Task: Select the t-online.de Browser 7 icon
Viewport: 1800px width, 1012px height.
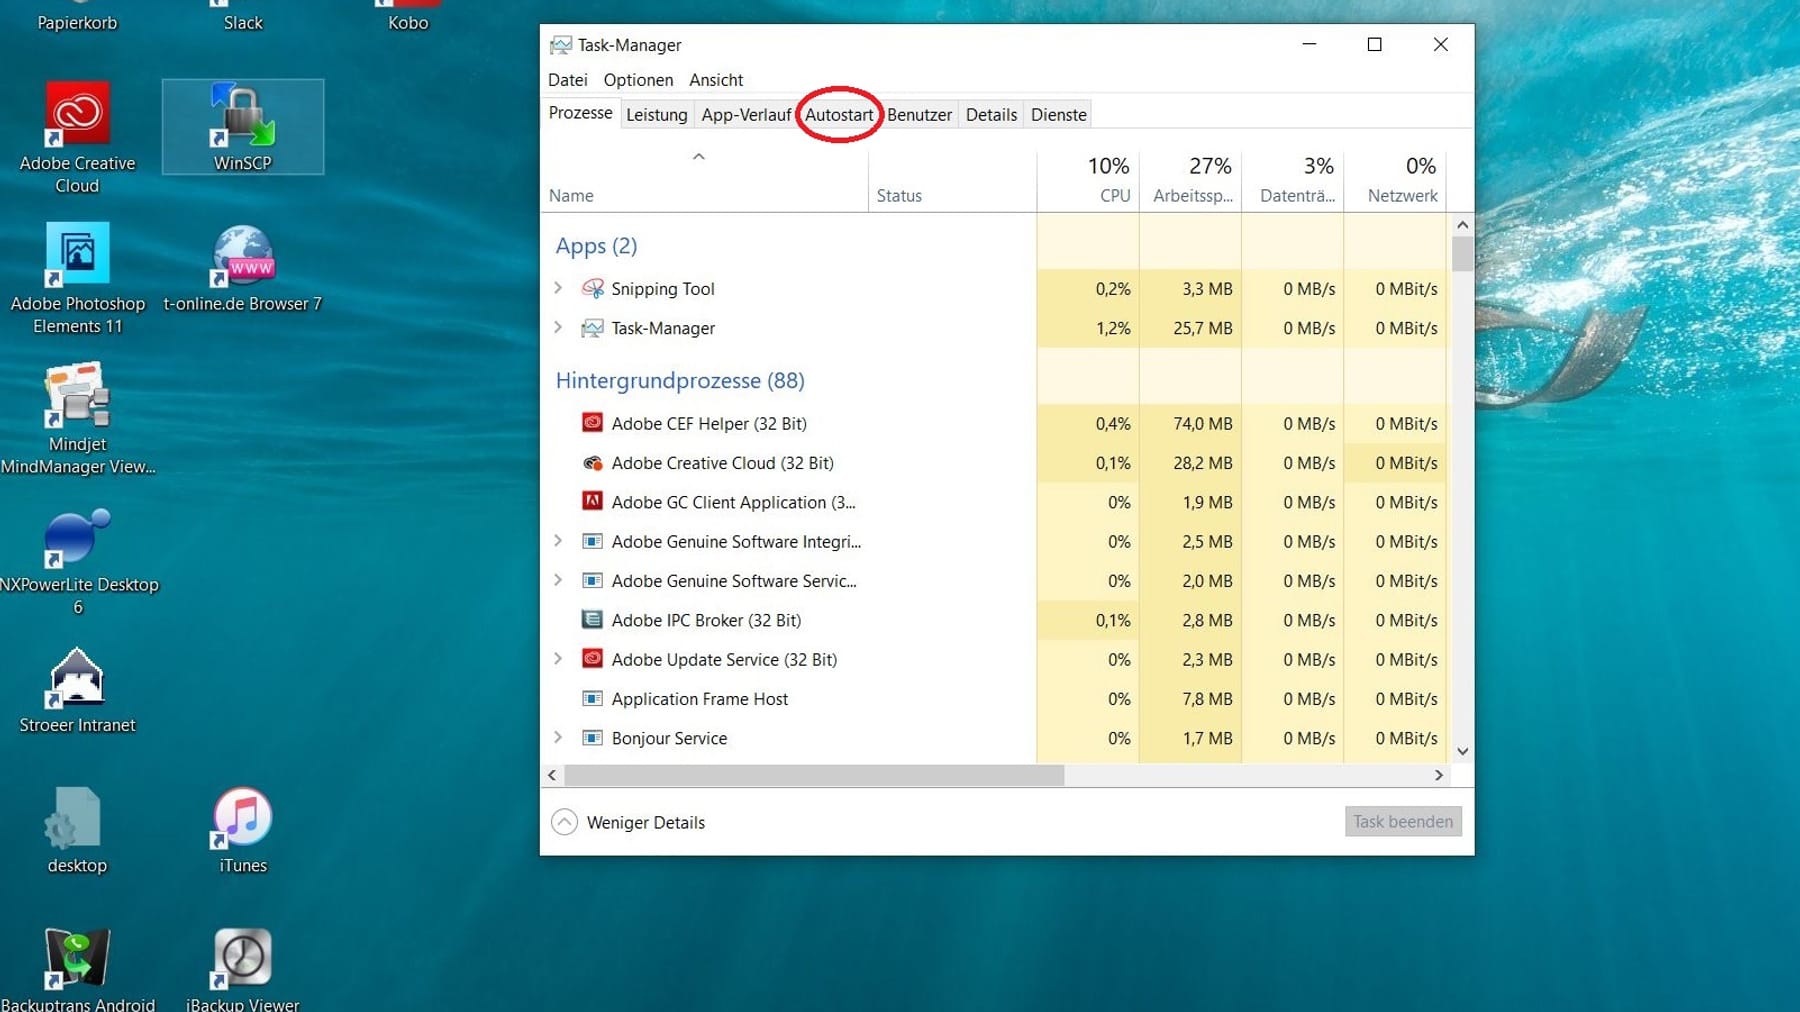Action: pyautogui.click(x=243, y=267)
